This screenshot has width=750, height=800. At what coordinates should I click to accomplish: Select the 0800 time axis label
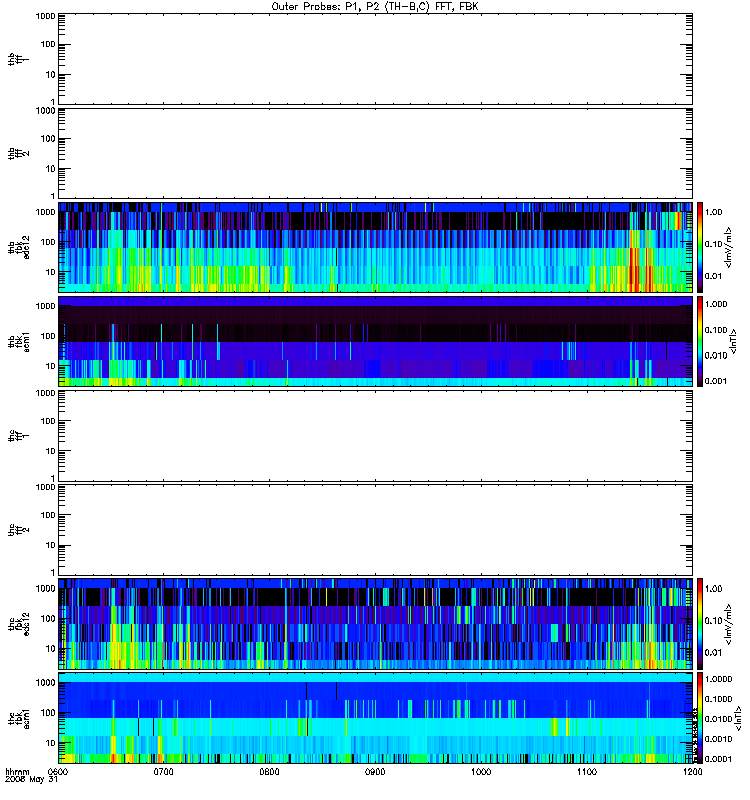pyautogui.click(x=269, y=772)
